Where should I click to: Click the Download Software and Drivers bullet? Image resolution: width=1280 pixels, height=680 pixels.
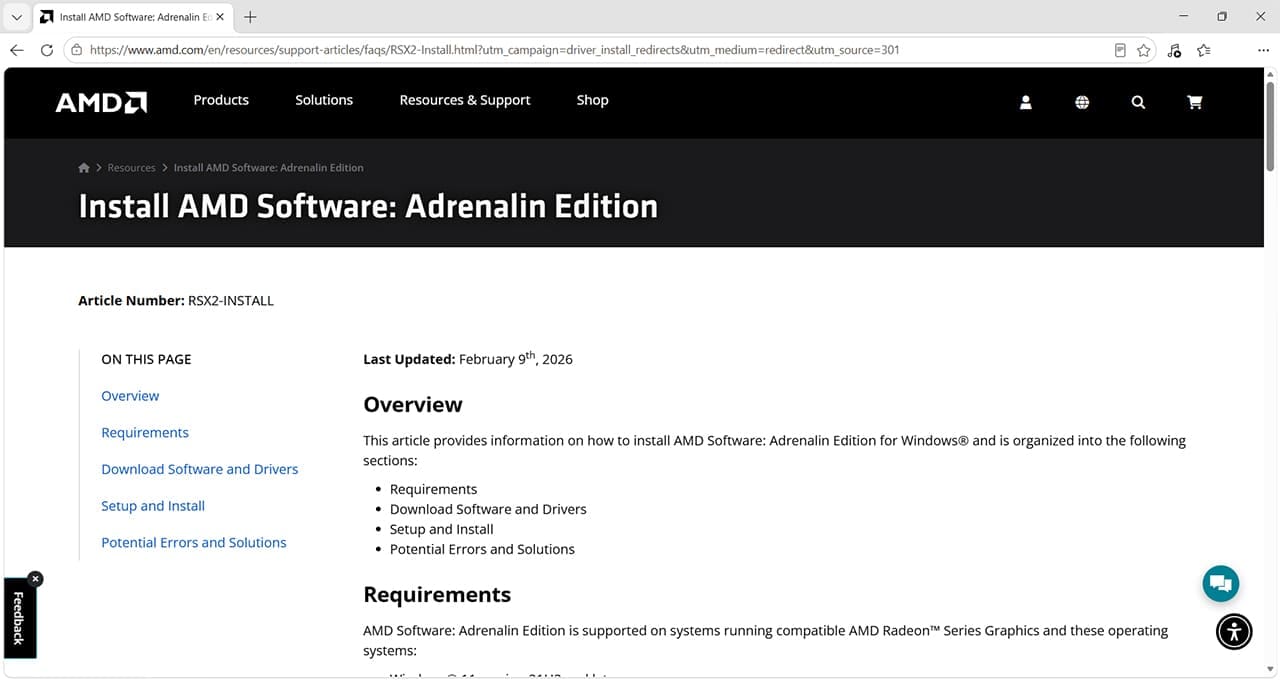coord(488,509)
